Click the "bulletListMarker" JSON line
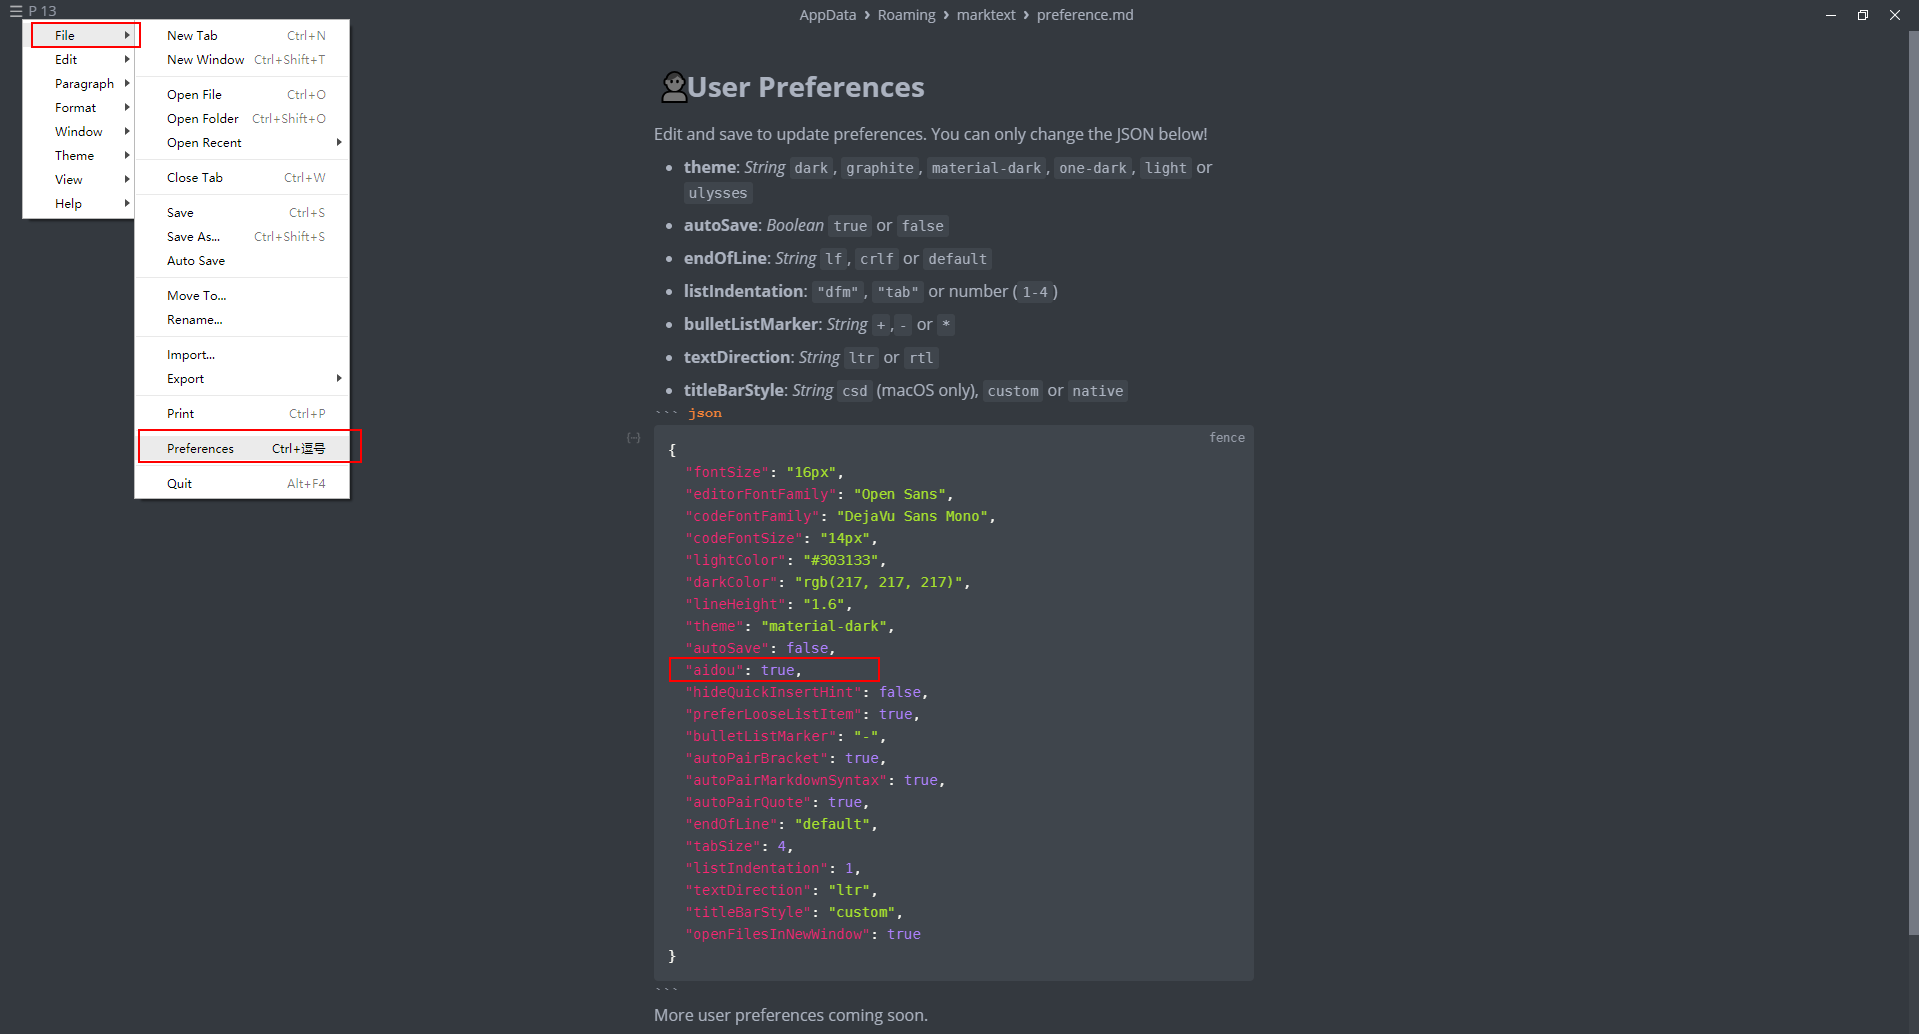 785,736
